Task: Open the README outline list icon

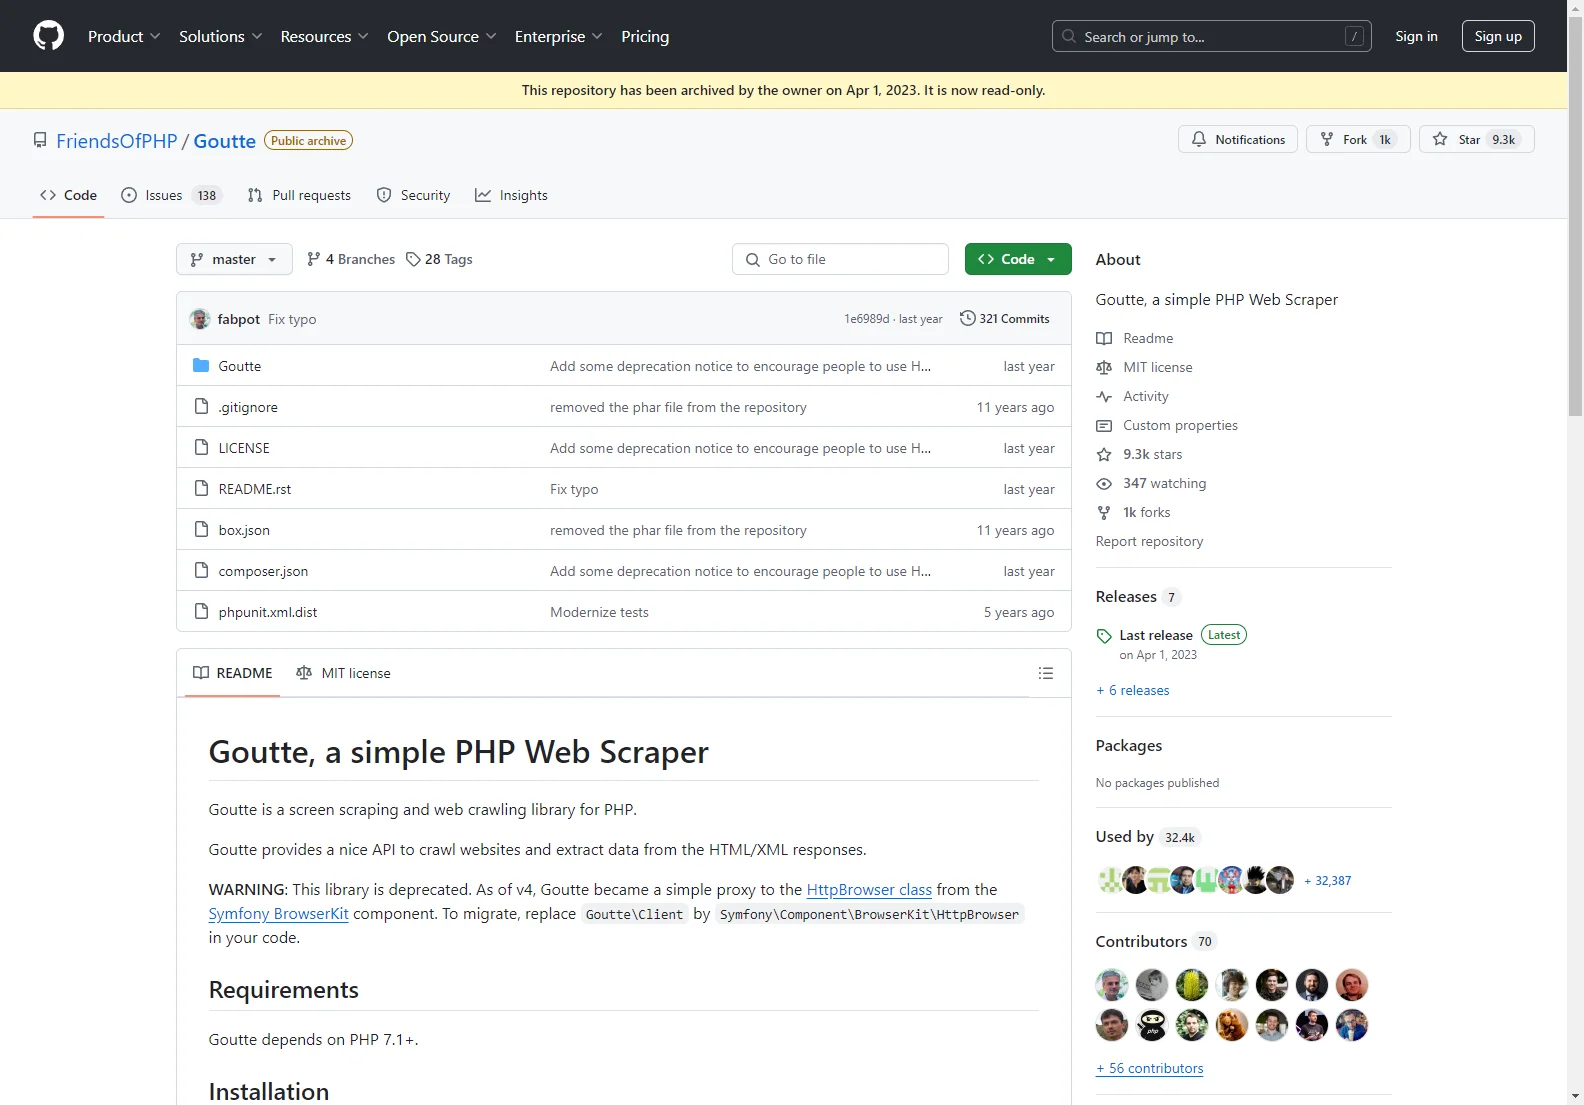Action: pyautogui.click(x=1046, y=673)
